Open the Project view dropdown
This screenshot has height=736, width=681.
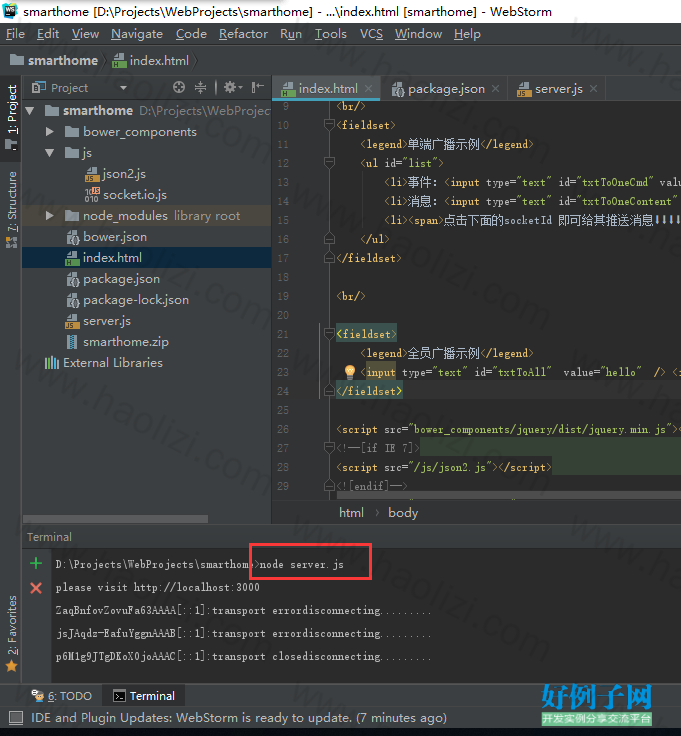tap(123, 88)
